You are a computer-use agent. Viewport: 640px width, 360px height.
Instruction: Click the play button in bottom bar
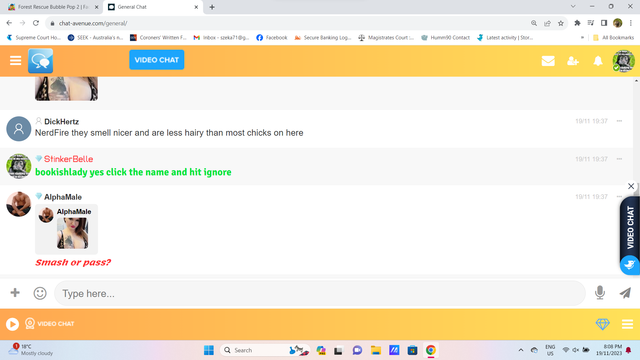[x=12, y=324]
